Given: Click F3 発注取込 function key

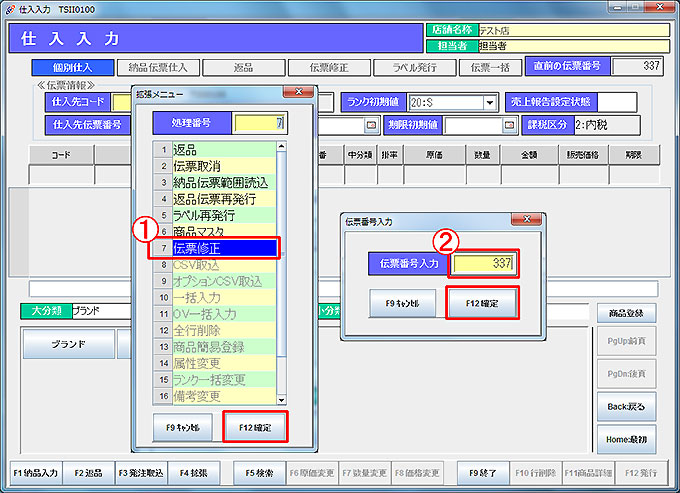Looking at the screenshot, I should (141, 473).
